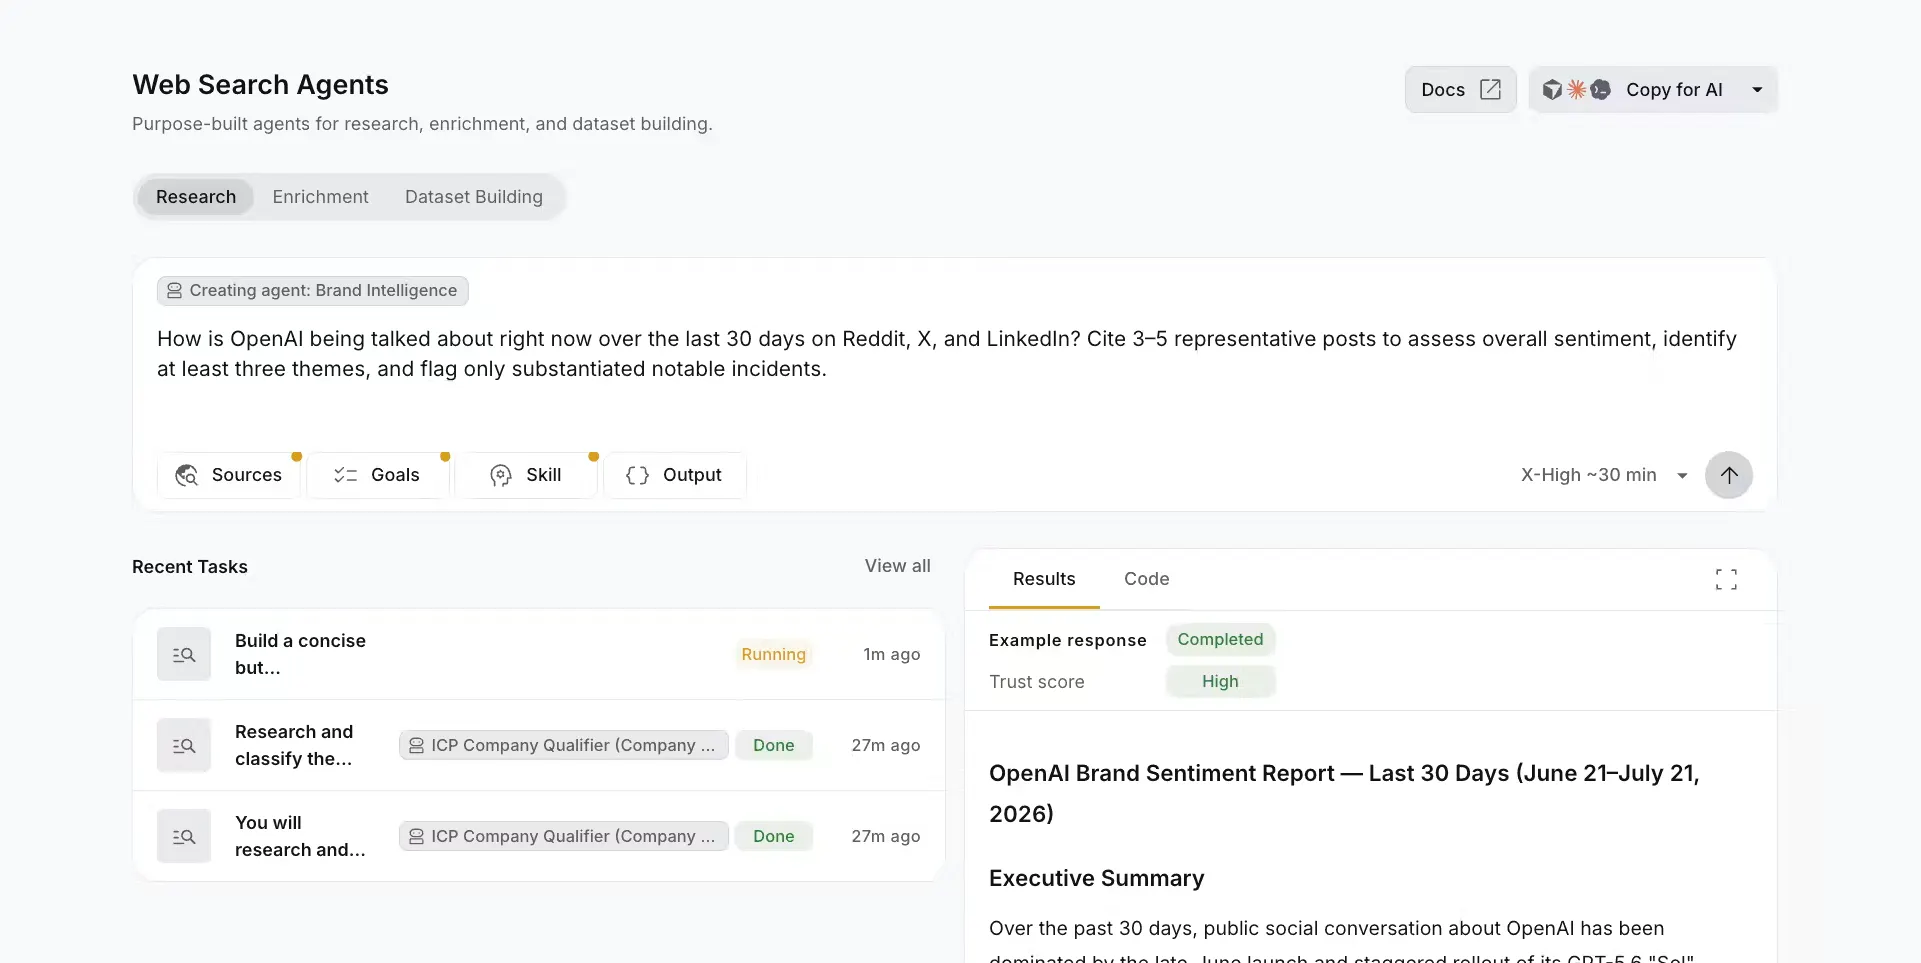Click the High trust score badge
The height and width of the screenshot is (963, 1921).
tap(1220, 681)
